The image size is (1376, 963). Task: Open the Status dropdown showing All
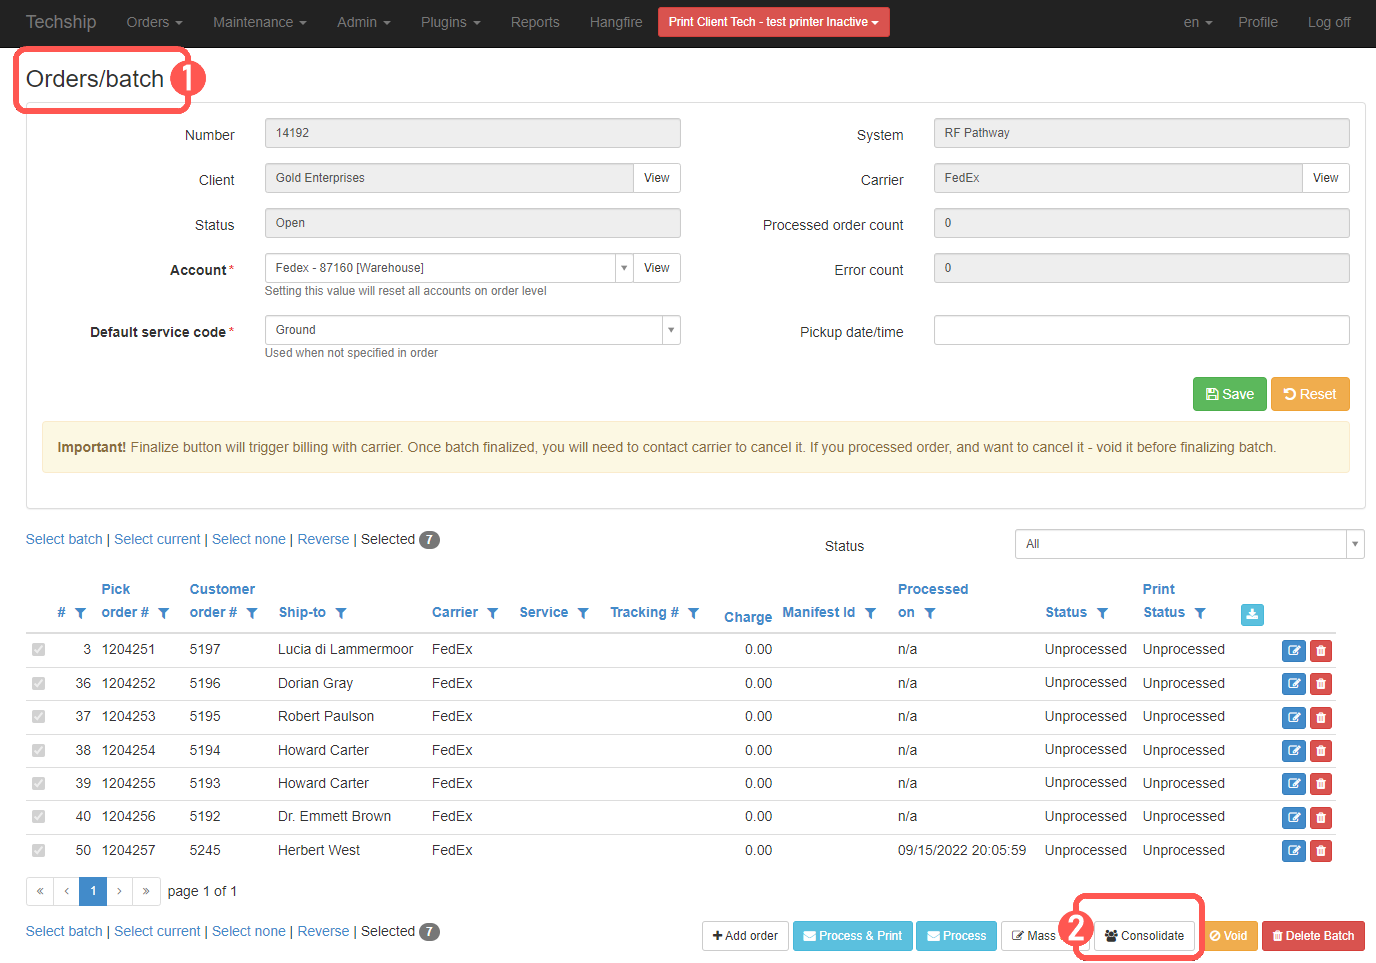click(x=1188, y=544)
